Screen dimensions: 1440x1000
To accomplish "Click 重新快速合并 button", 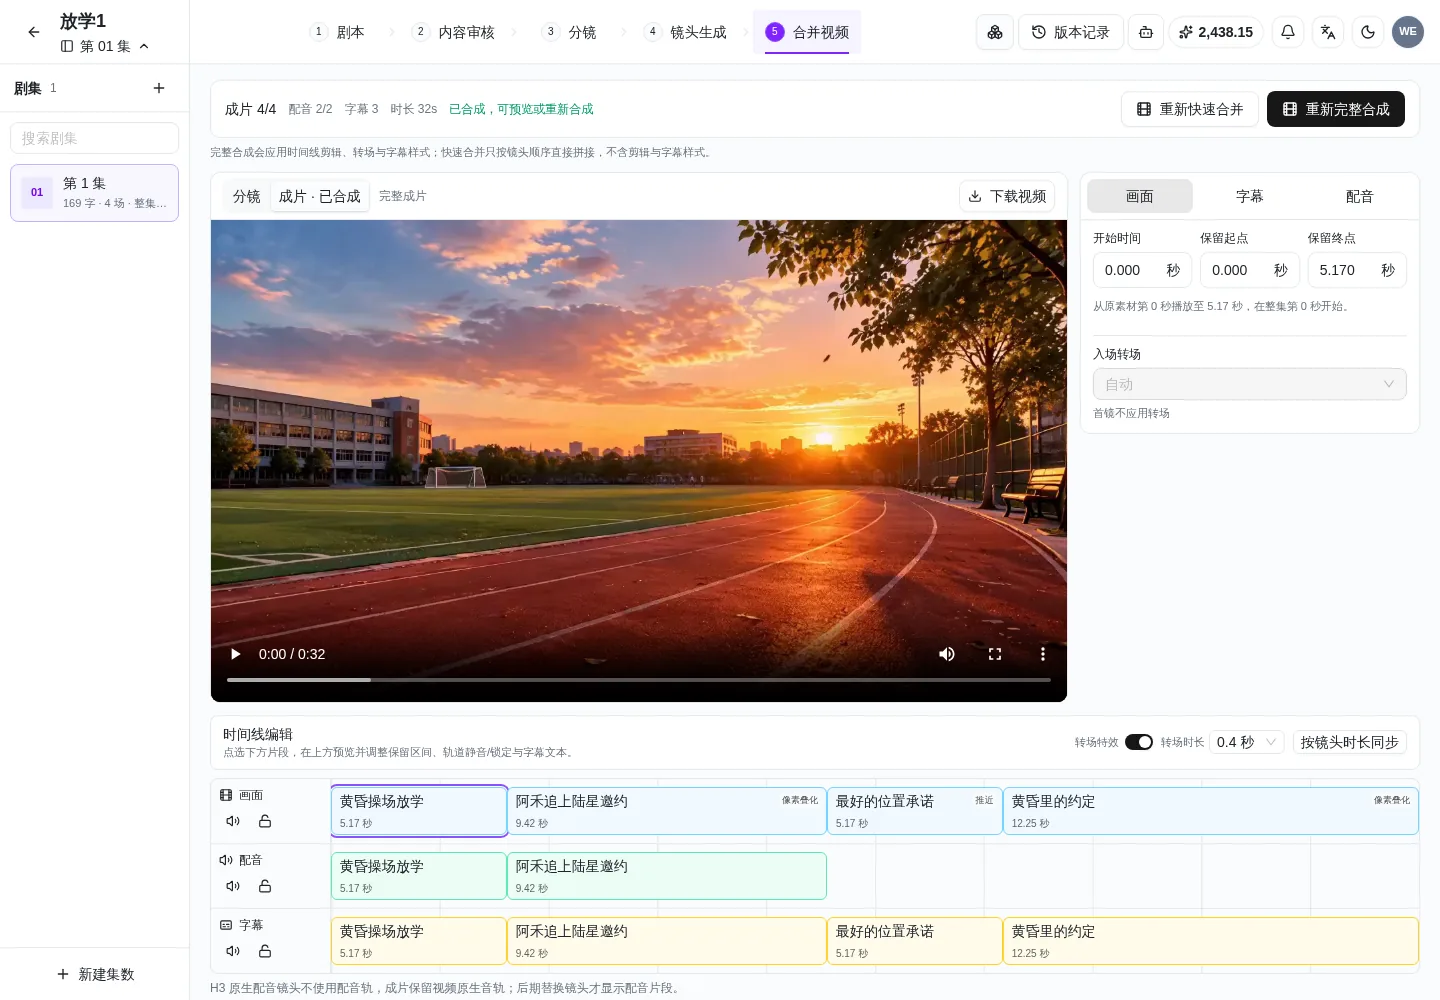I will tap(1189, 109).
